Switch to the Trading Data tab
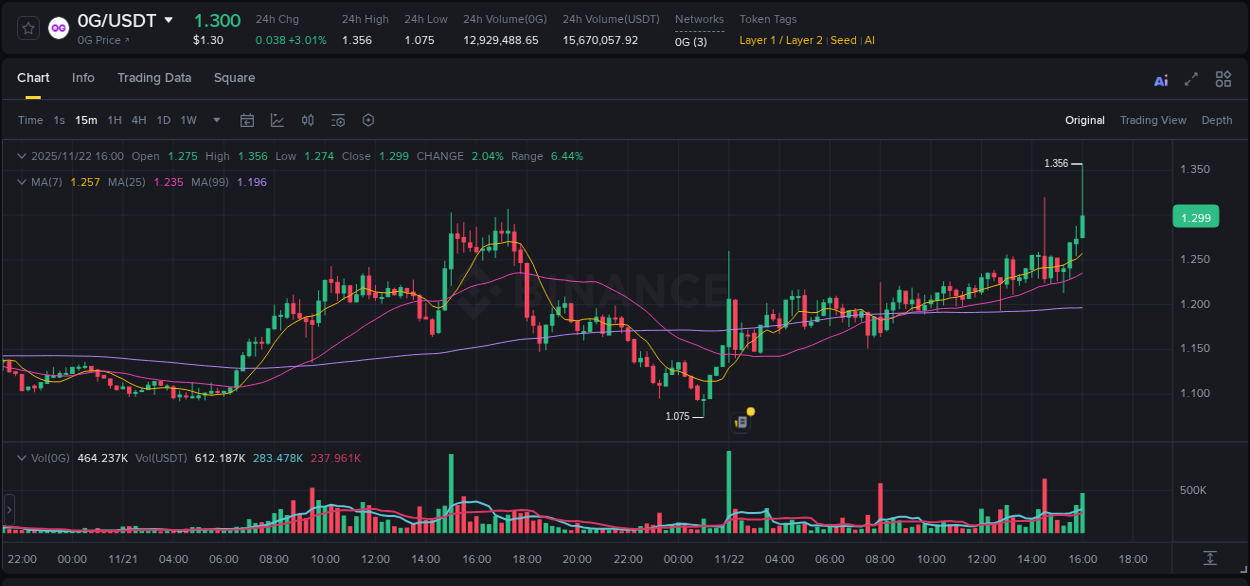This screenshot has height=586, width=1250. tap(154, 77)
